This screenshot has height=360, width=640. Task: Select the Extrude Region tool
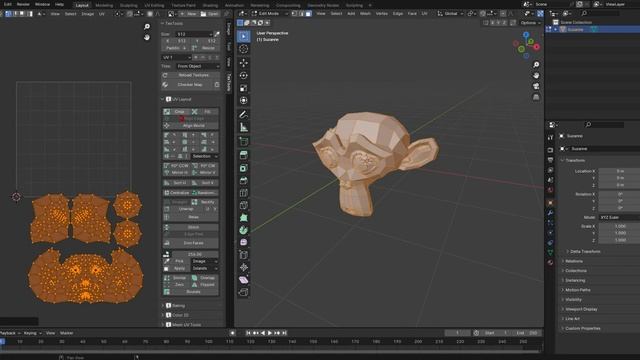244,155
